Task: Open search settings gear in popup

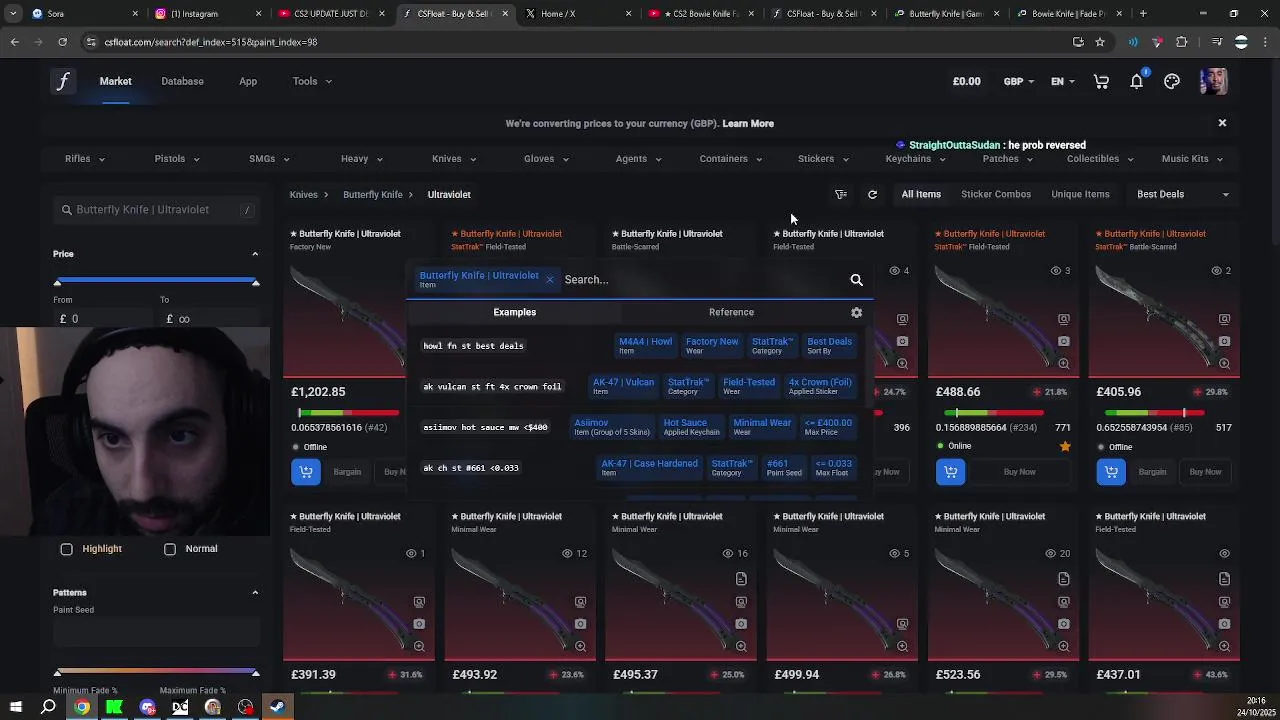Action: 856,312
